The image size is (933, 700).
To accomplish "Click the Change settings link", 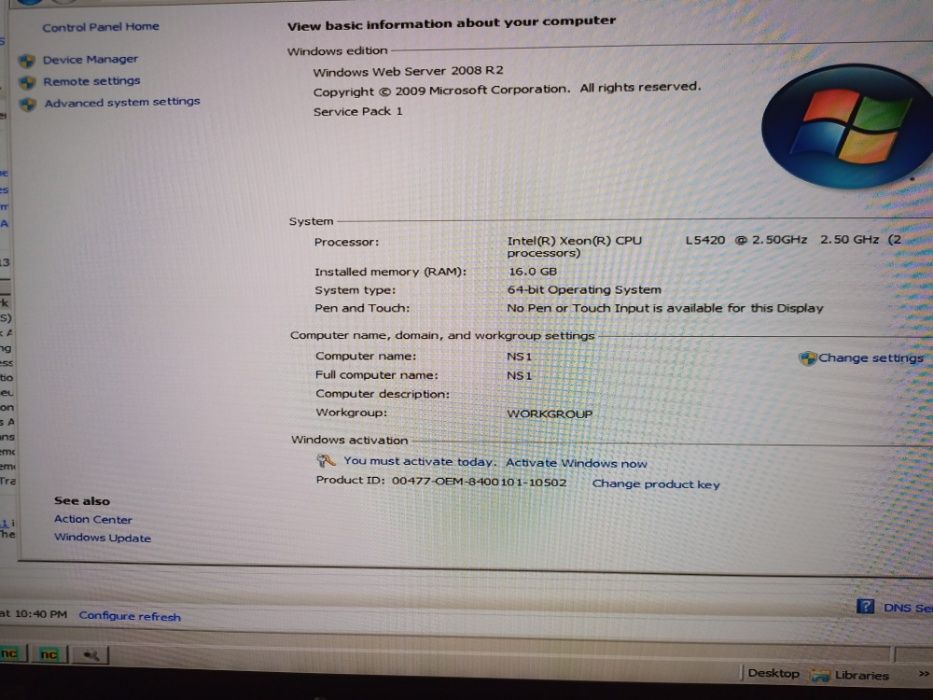I will tap(871, 358).
